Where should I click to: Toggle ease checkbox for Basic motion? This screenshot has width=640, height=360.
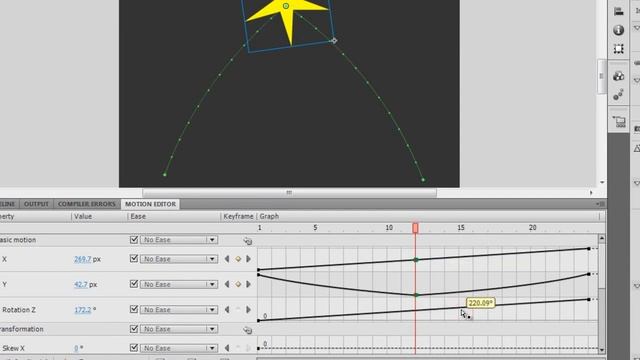[x=133, y=240]
